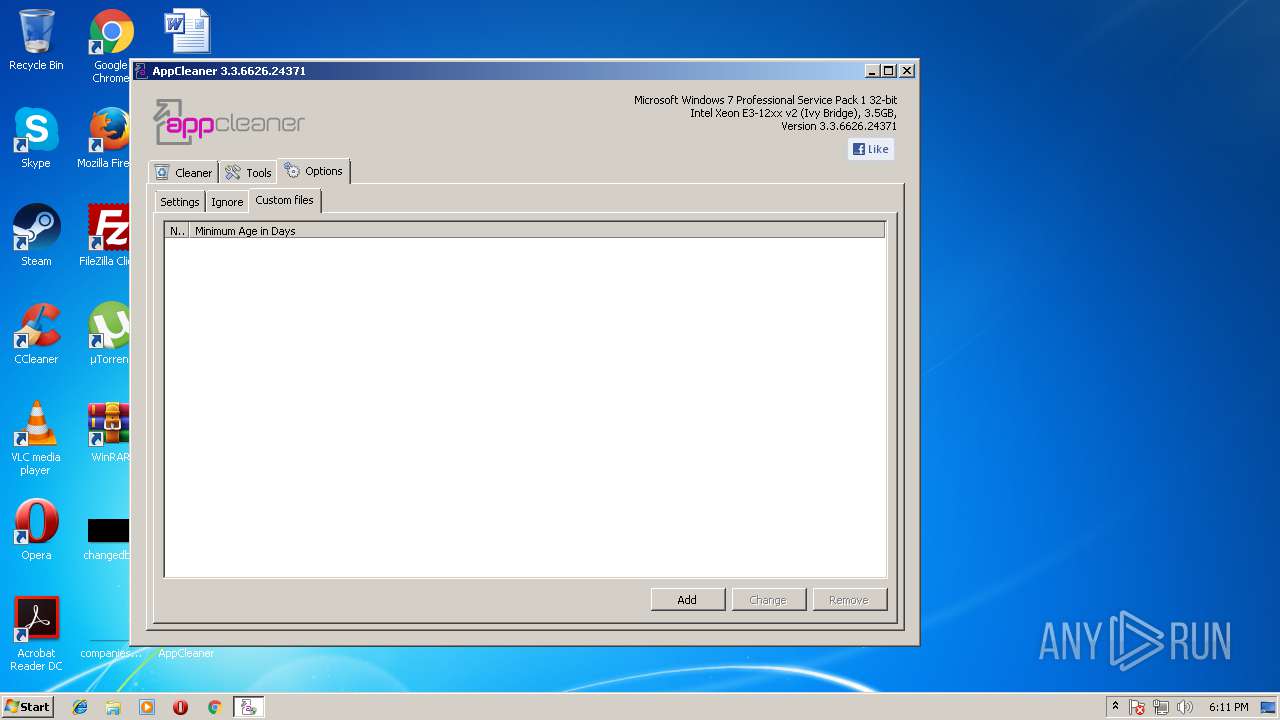1280x720 pixels.
Task: Launch CCleaner desktop shortcut
Action: click(36, 334)
